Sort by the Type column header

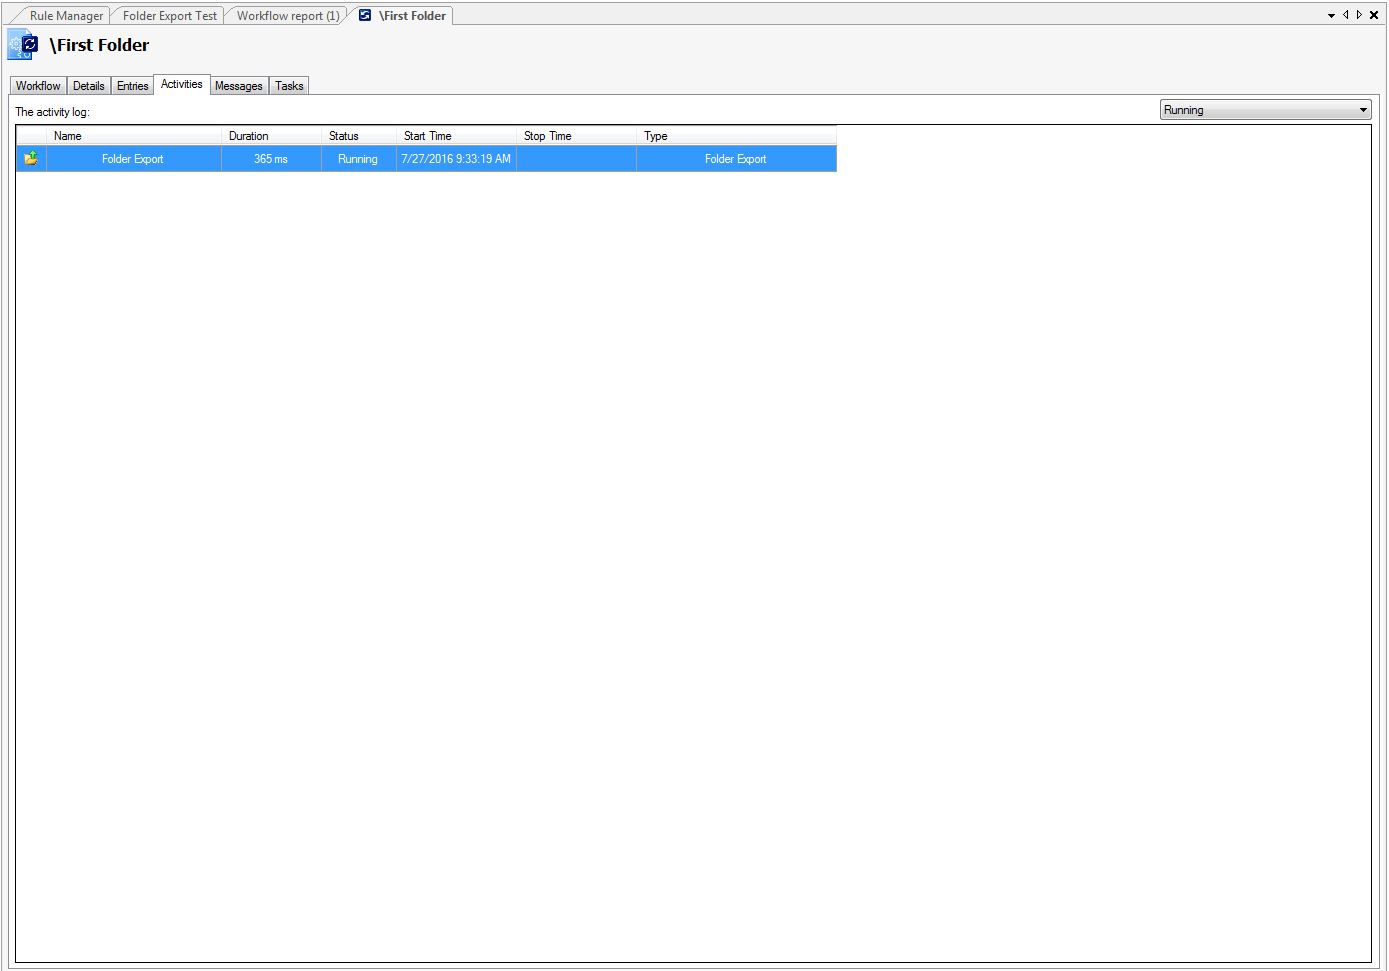tap(736, 136)
